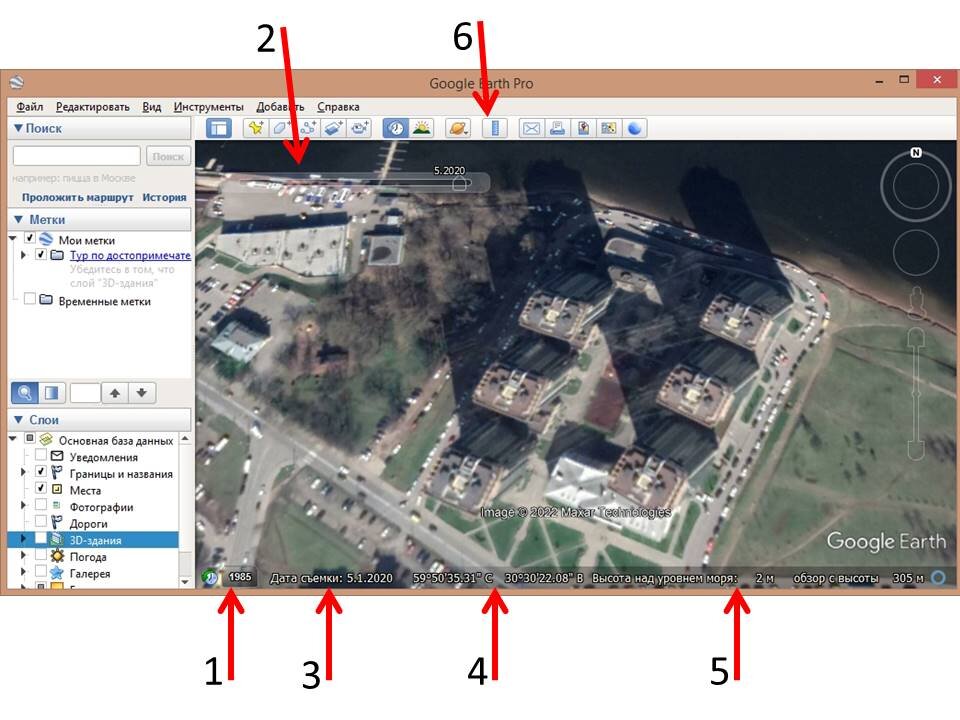This screenshot has width=960, height=720.
Task: Open the Редактировать menu
Action: coord(92,107)
